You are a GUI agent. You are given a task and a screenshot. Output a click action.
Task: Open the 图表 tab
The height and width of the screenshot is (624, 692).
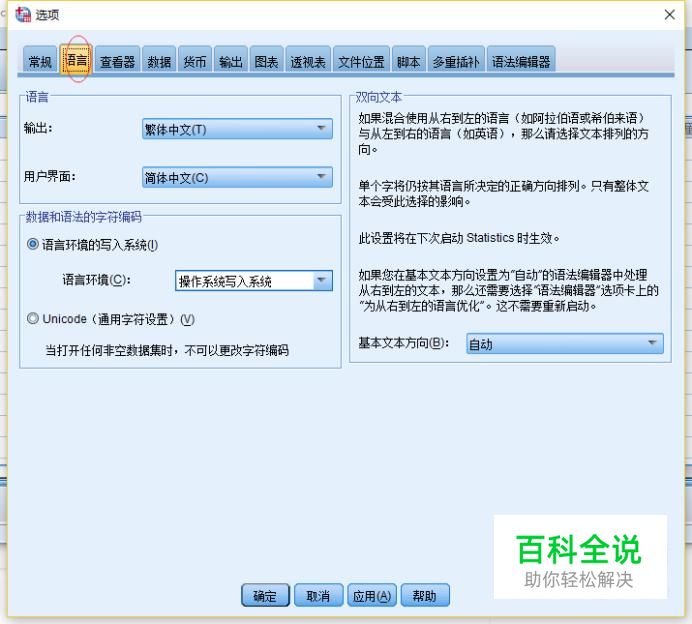pyautogui.click(x=266, y=61)
